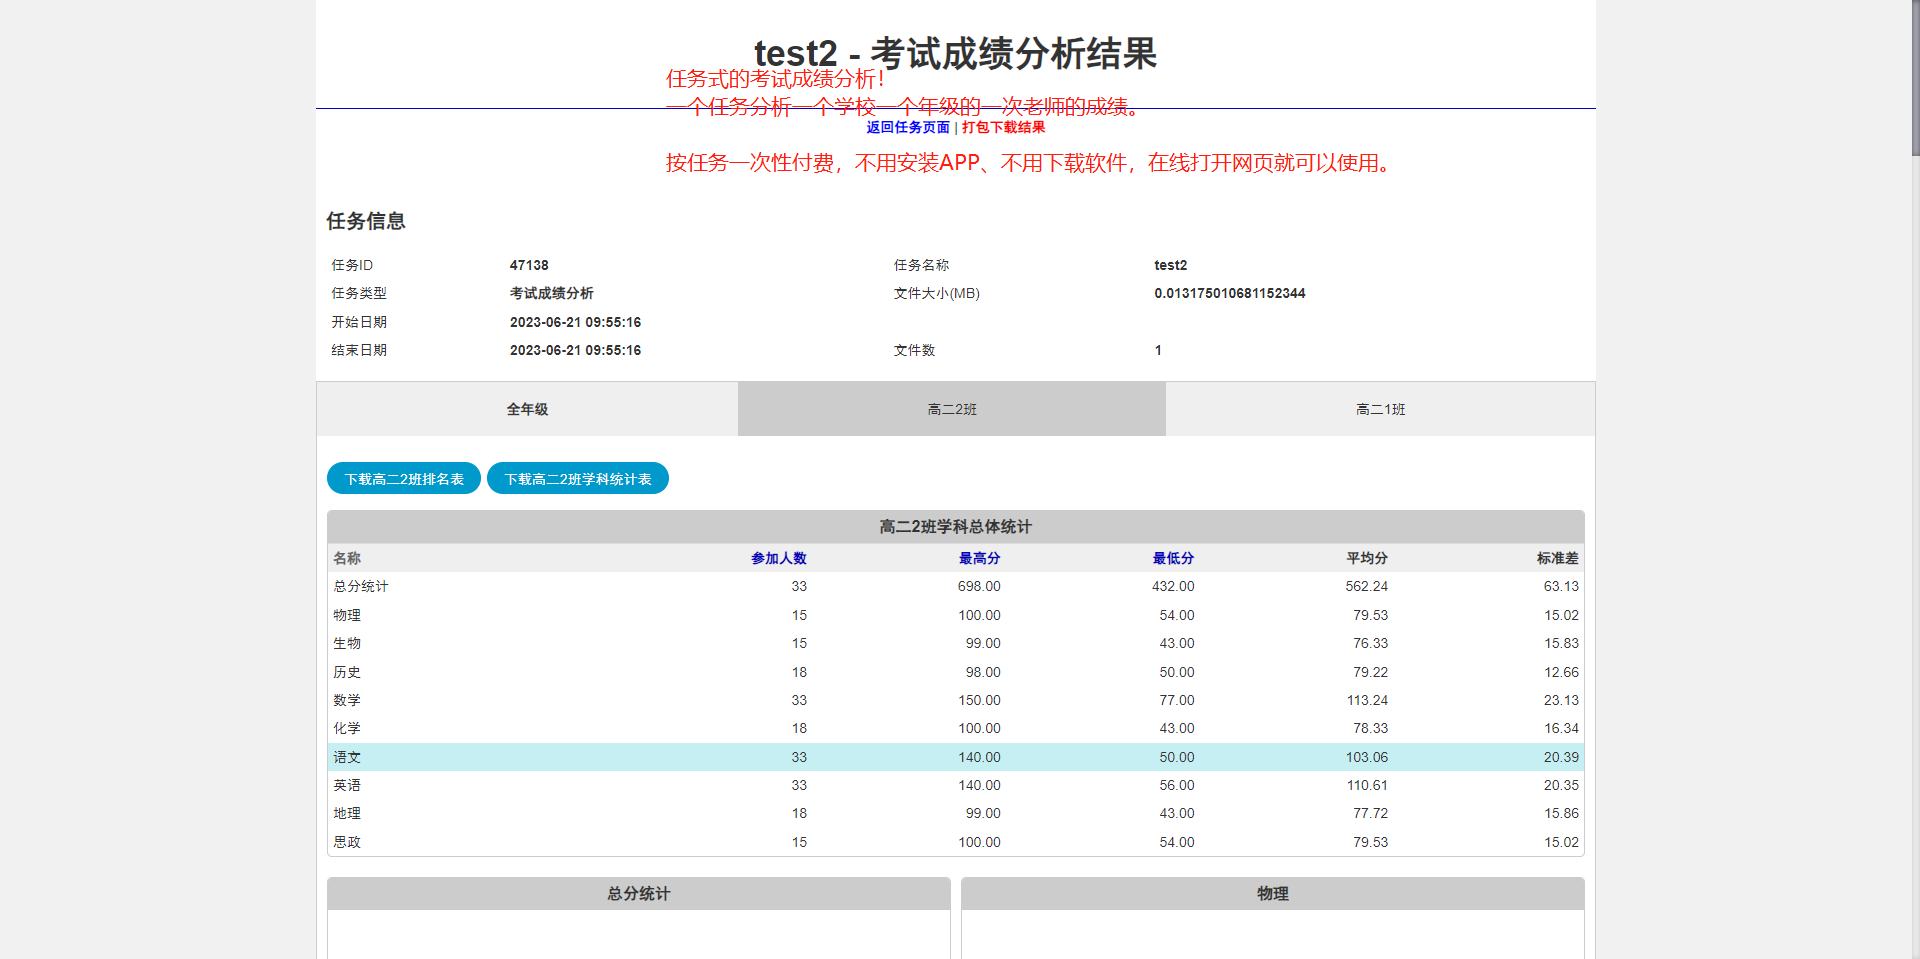Image resolution: width=1920 pixels, height=959 pixels.
Task: Click task ID value 47138
Action: pyautogui.click(x=529, y=265)
